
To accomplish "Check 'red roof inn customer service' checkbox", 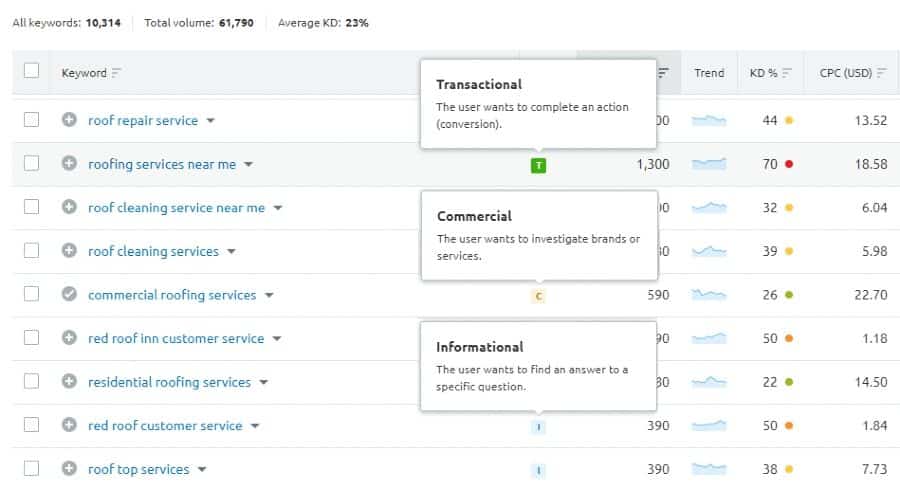I will tap(32, 337).
